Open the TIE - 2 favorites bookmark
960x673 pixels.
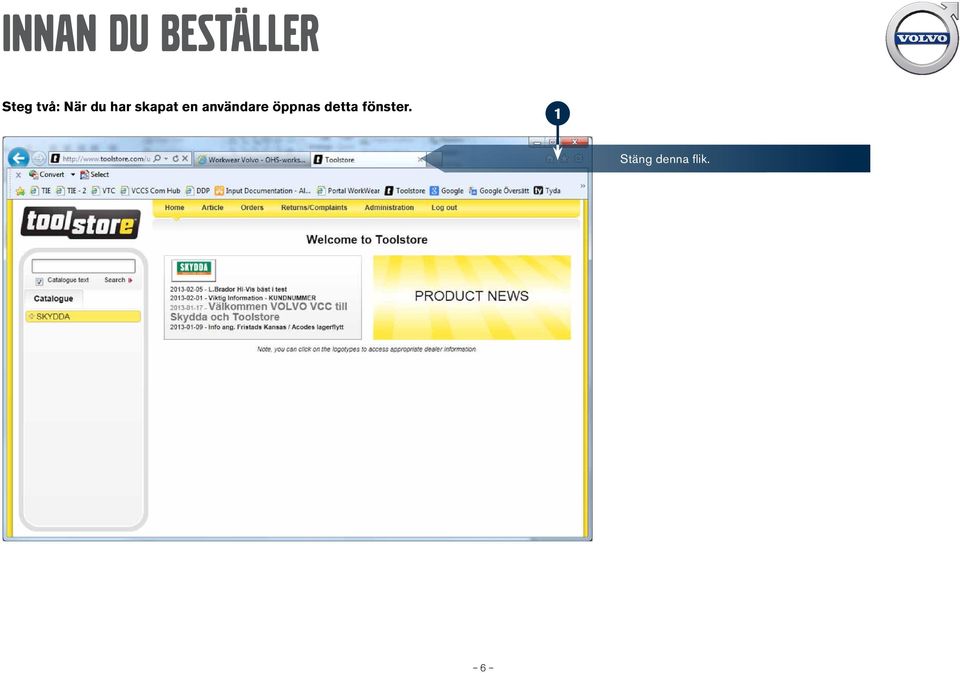(71, 191)
